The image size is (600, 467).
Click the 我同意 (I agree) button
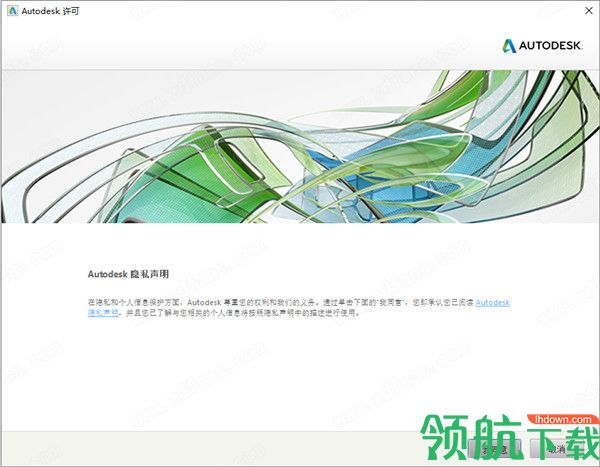[495, 448]
